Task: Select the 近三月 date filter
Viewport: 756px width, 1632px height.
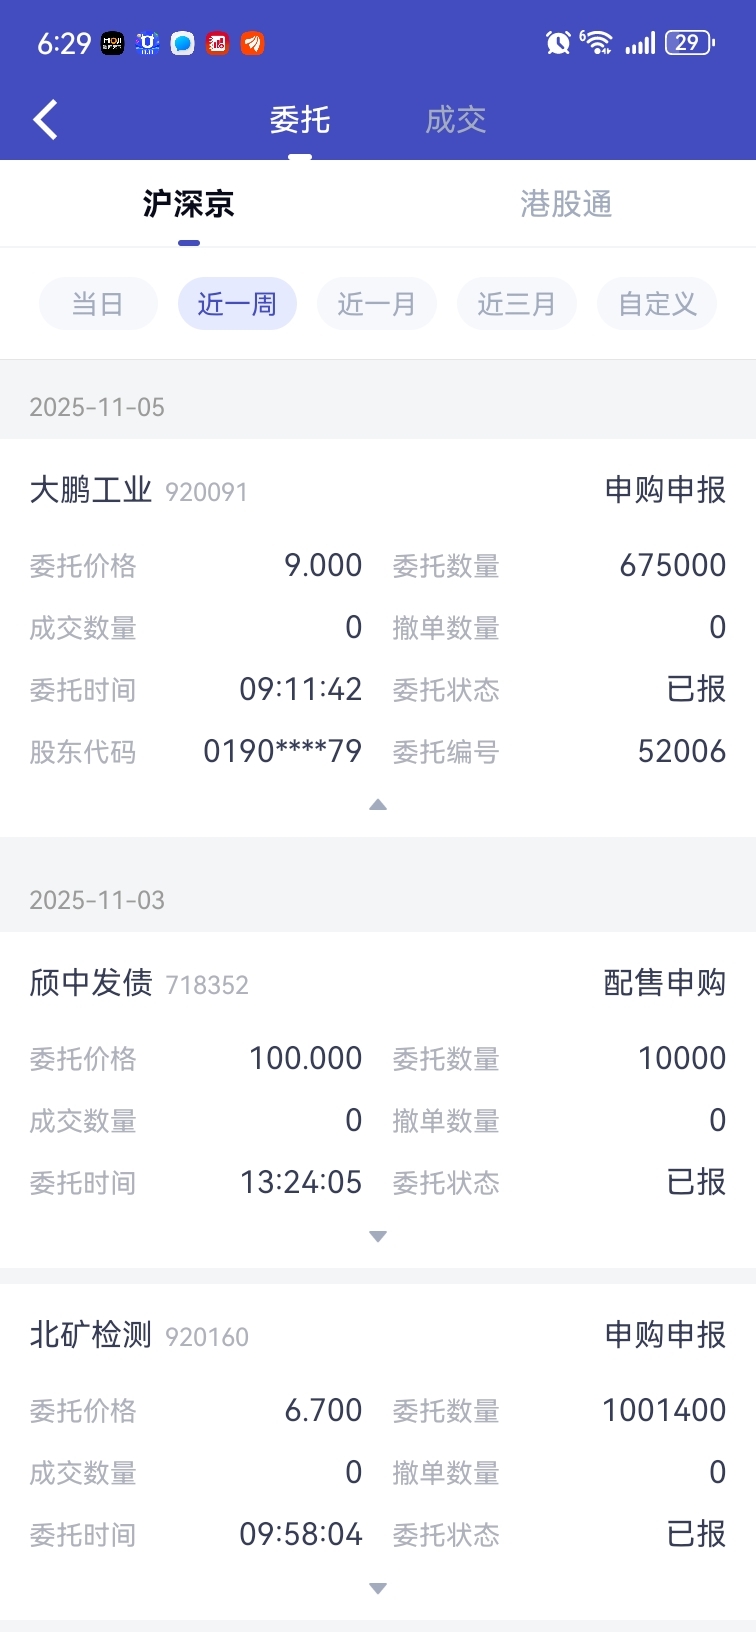Action: 517,303
